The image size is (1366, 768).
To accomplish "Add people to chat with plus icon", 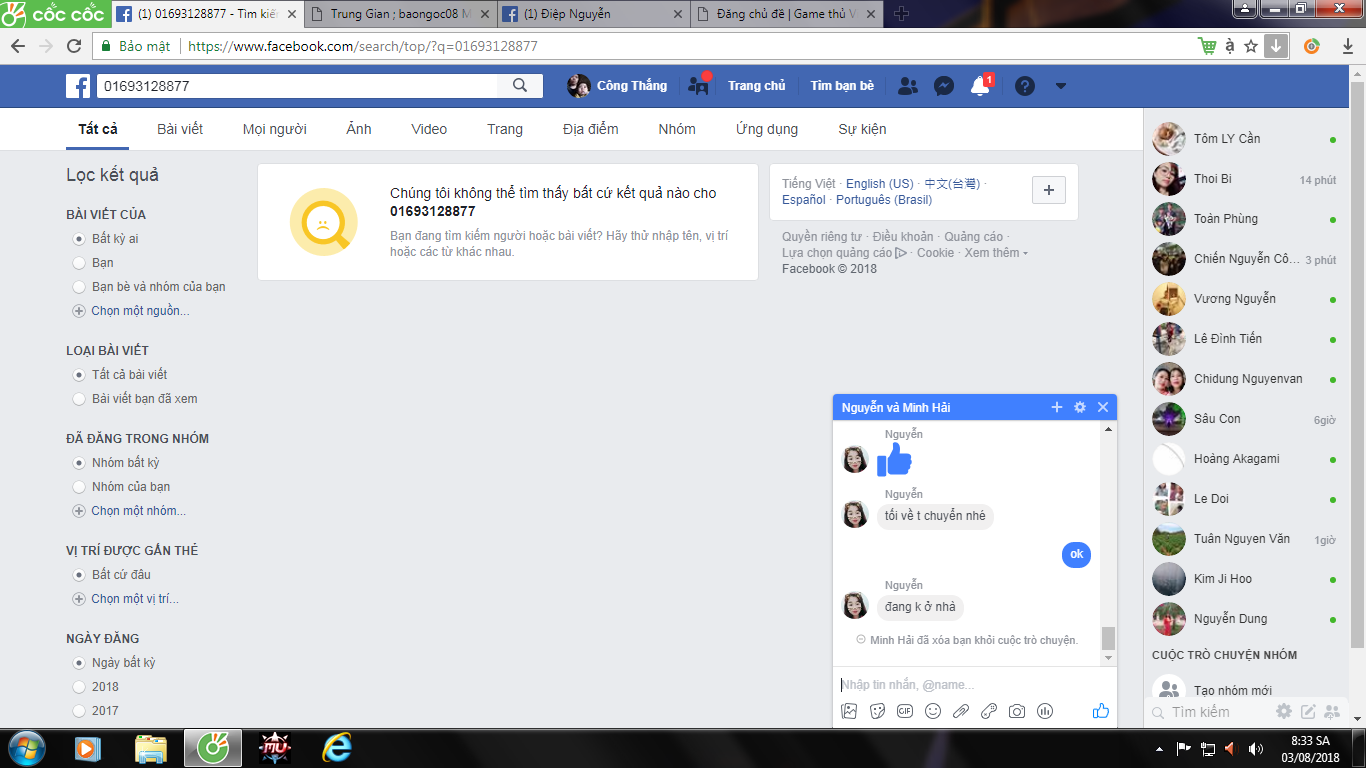I will (1057, 407).
